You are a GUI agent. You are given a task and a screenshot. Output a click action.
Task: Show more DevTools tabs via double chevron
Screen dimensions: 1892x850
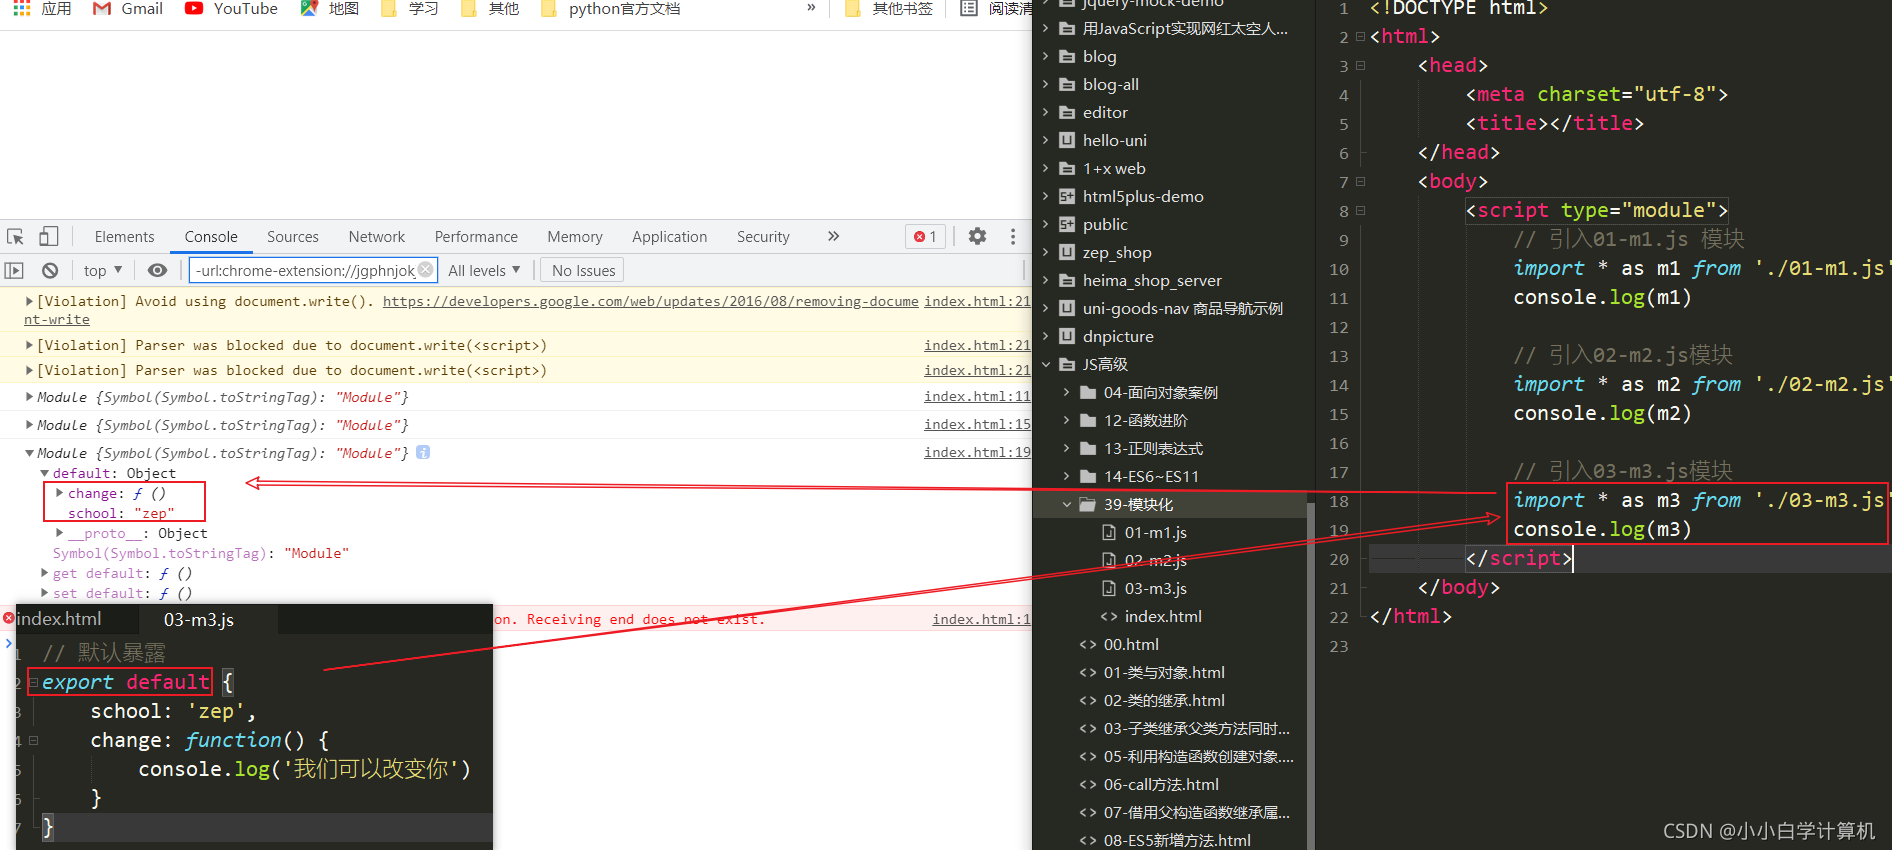(x=833, y=236)
